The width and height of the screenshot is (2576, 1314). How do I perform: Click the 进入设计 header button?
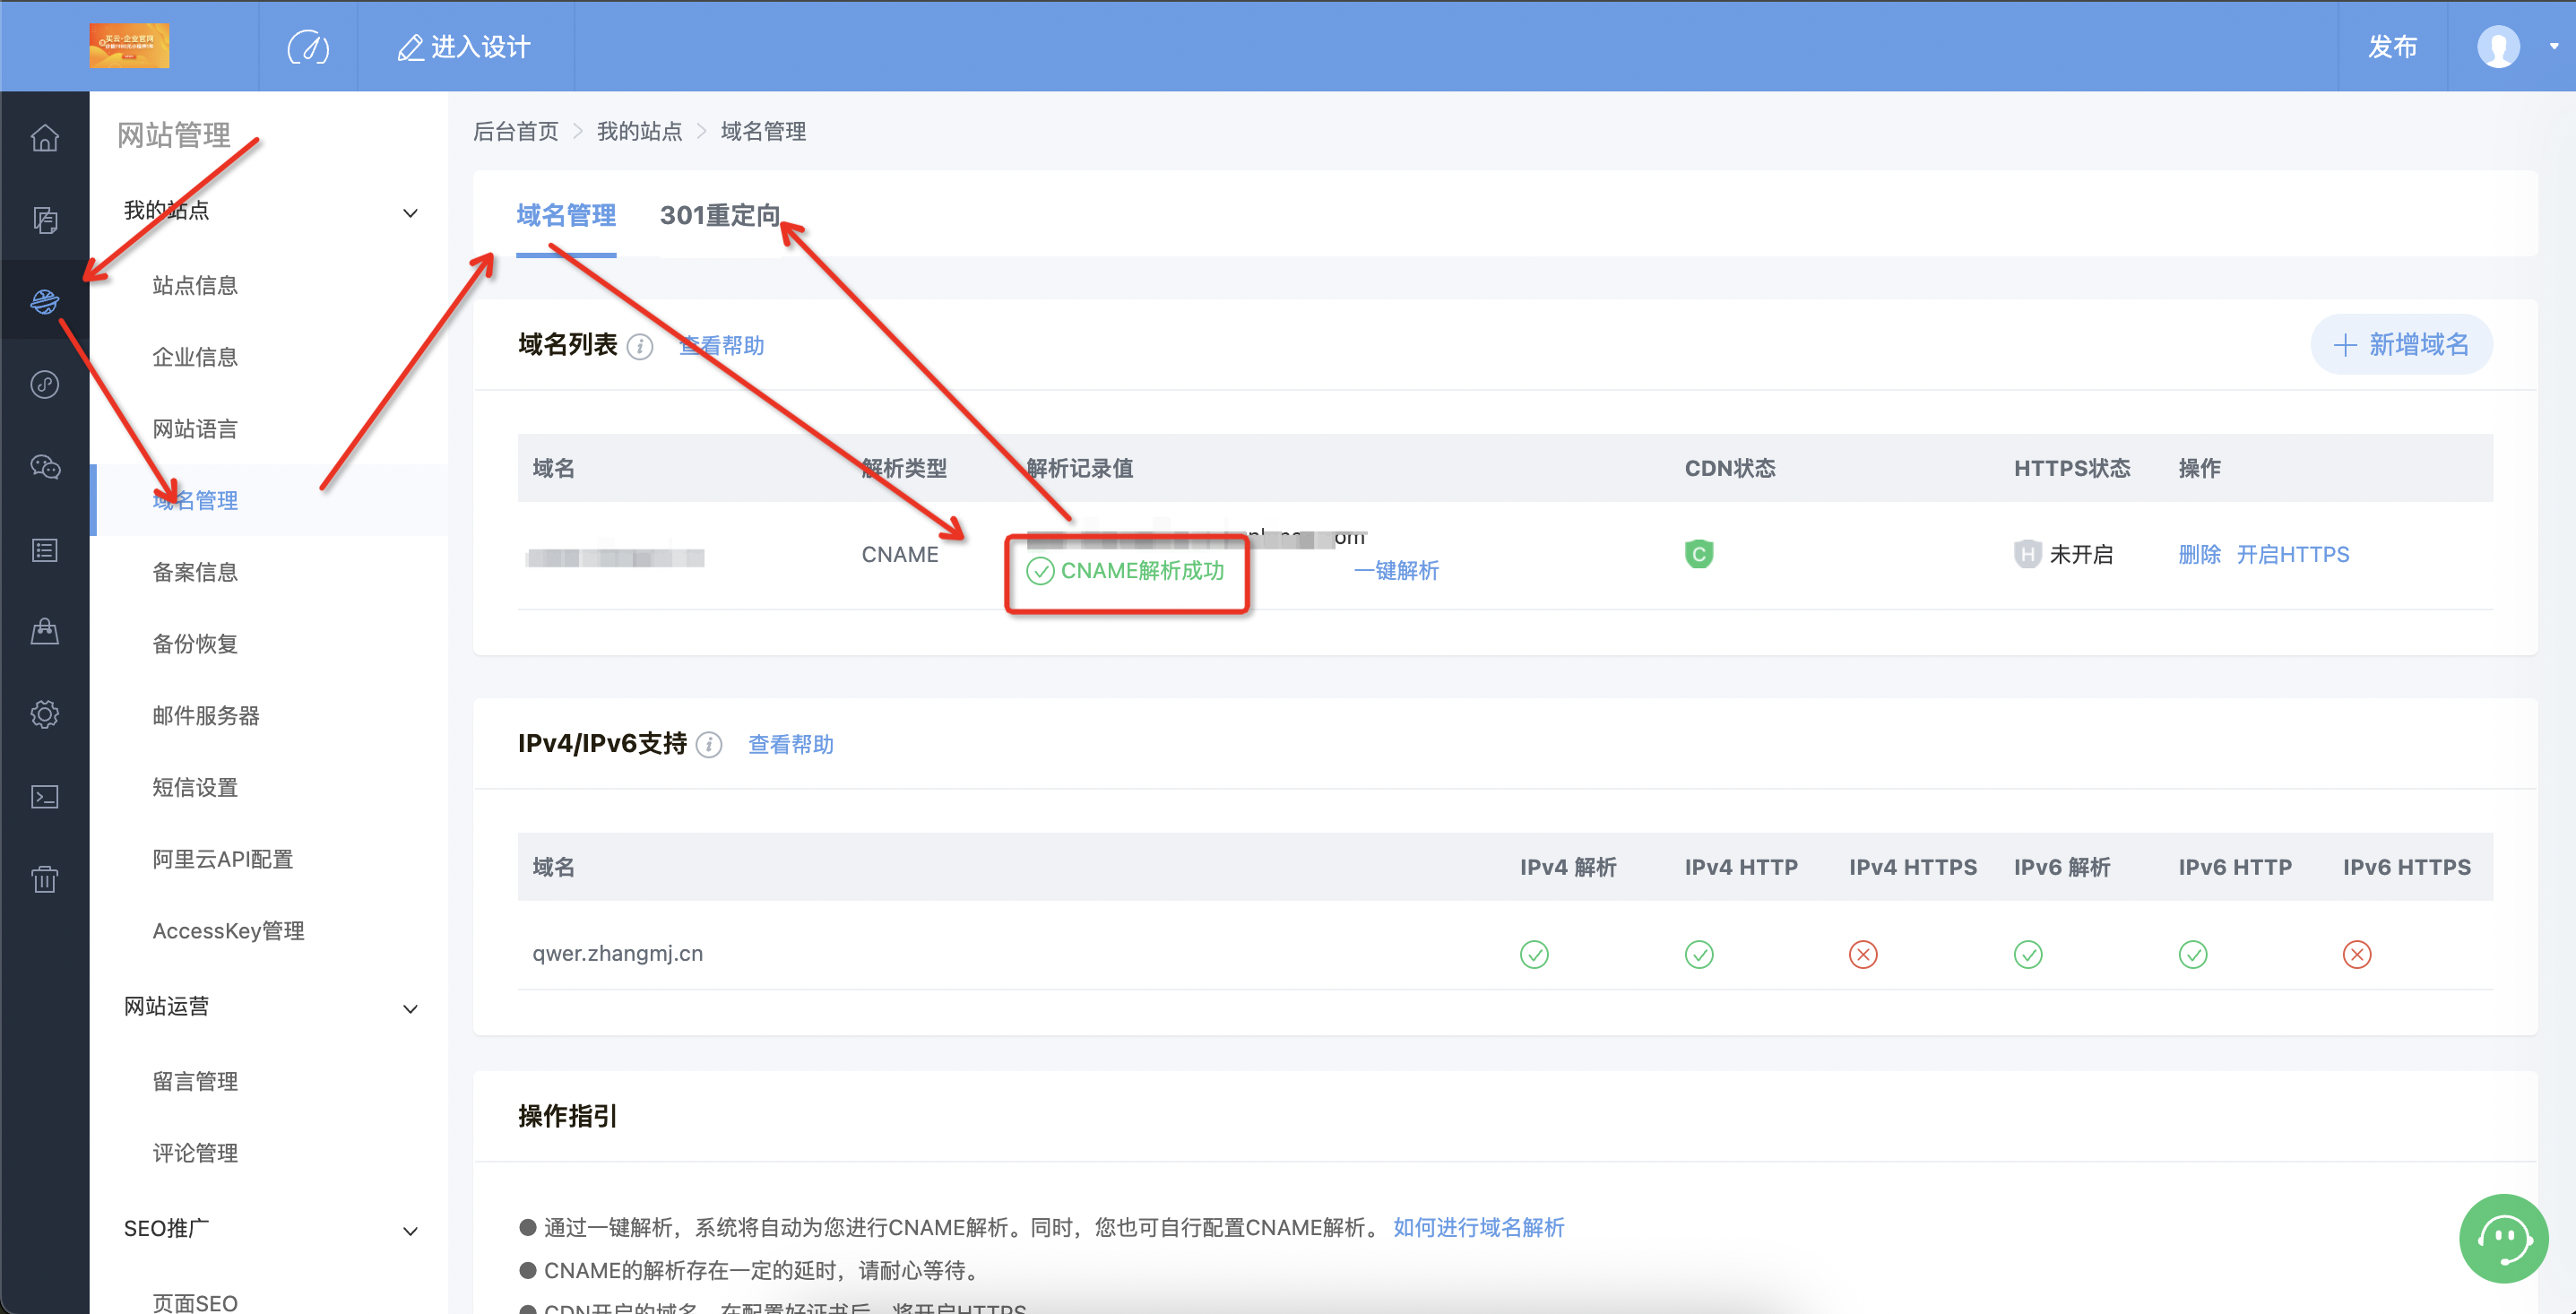pyautogui.click(x=465, y=47)
